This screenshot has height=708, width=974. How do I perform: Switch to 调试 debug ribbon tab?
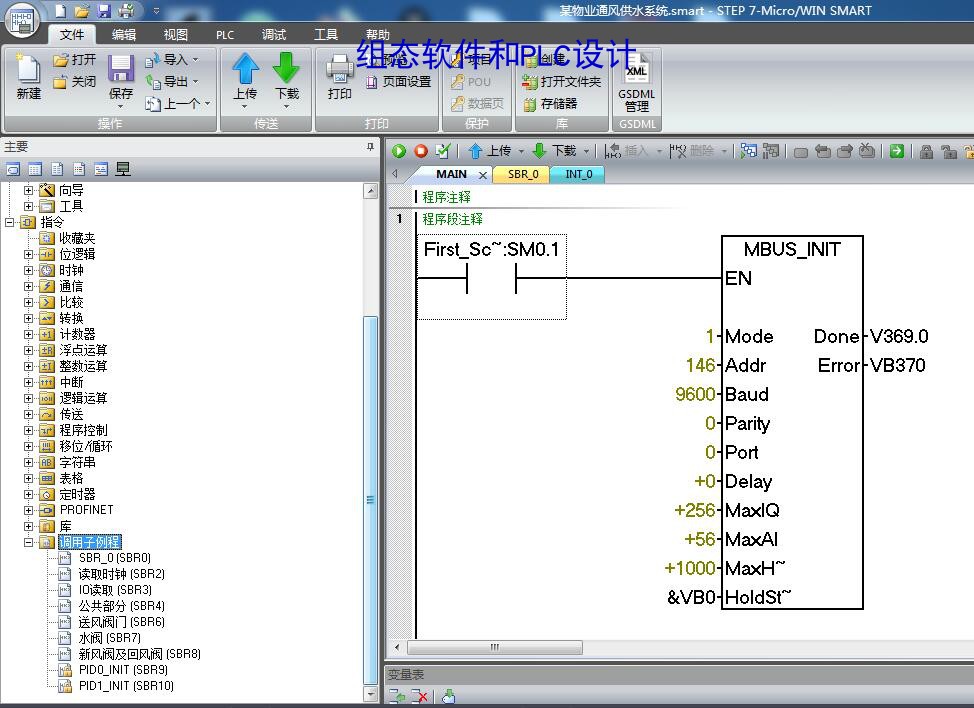[x=274, y=35]
